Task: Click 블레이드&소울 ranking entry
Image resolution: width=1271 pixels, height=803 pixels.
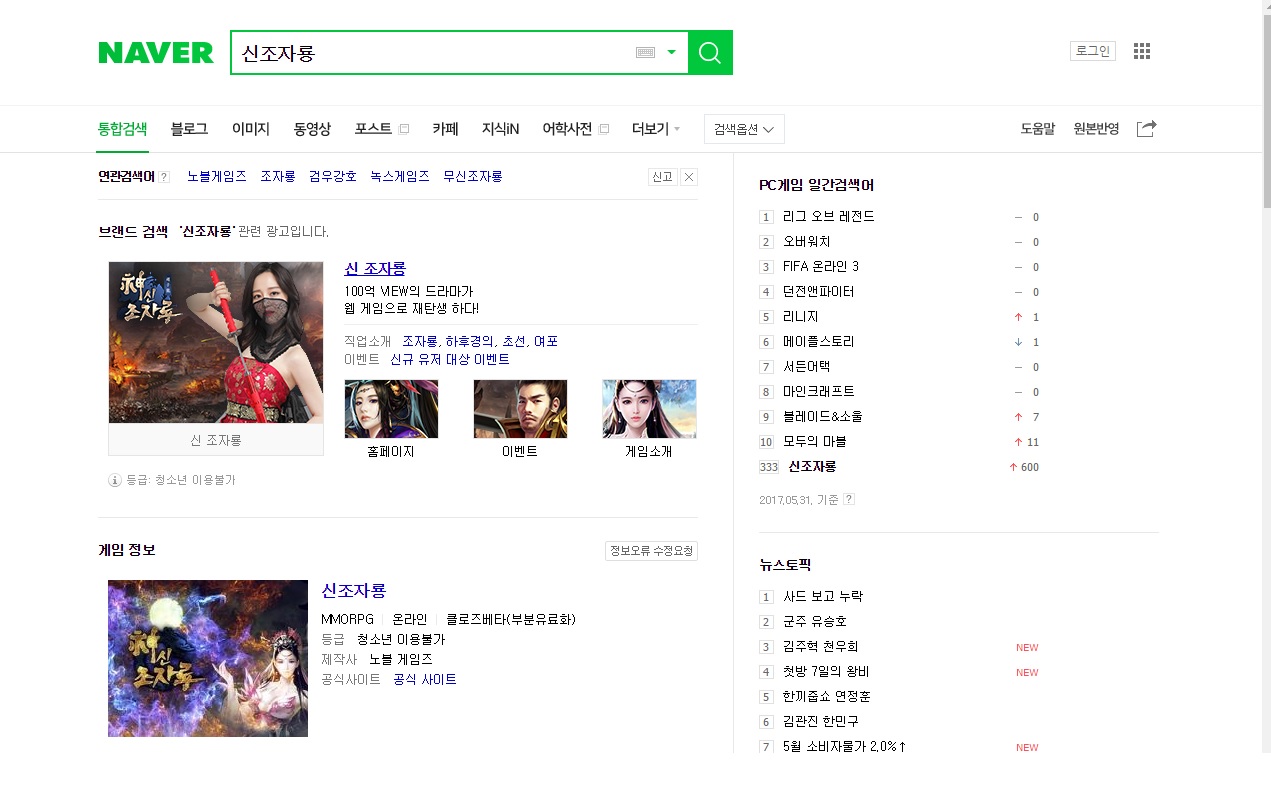Action: 823,416
